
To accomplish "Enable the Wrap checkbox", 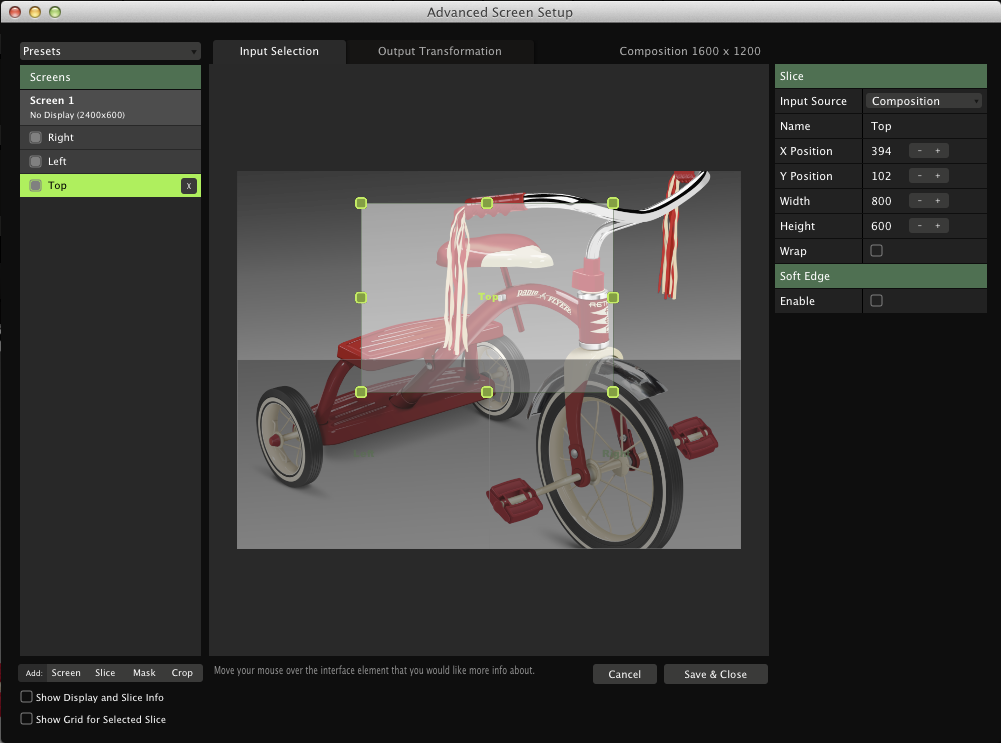I will click(877, 251).
